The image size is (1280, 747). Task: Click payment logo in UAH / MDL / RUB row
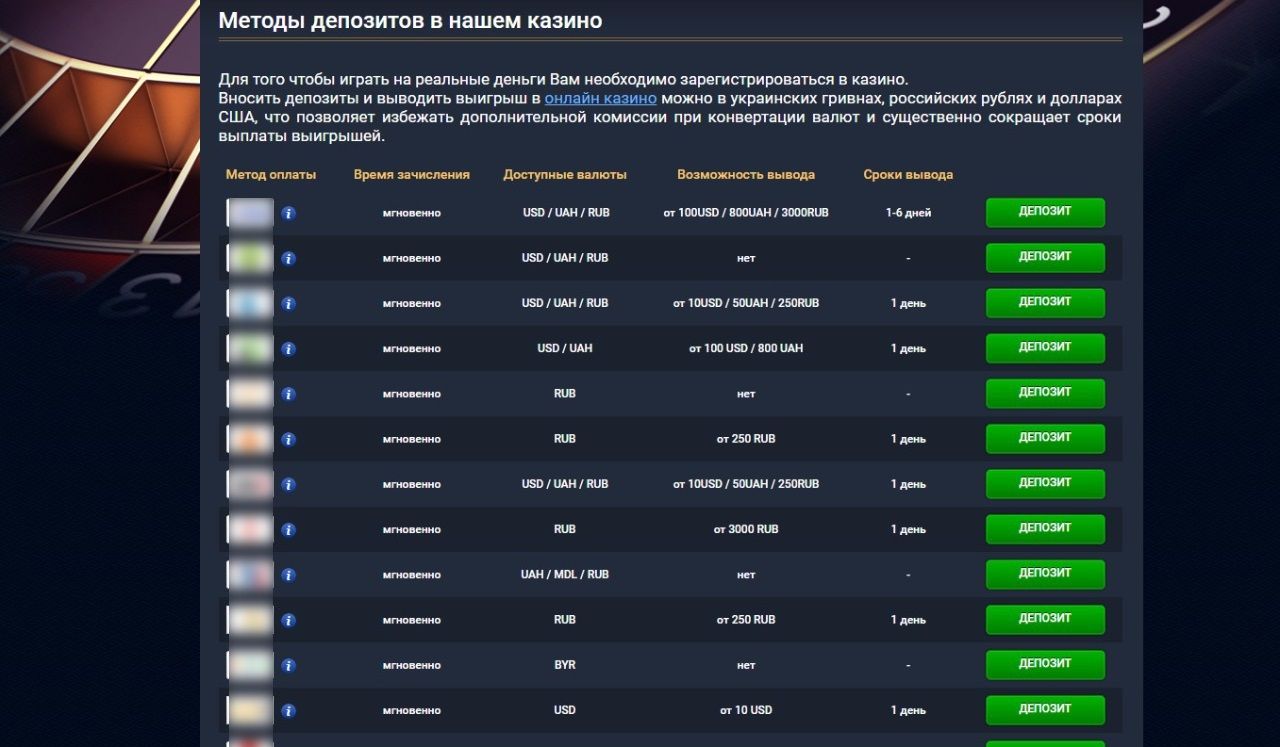[250, 575]
